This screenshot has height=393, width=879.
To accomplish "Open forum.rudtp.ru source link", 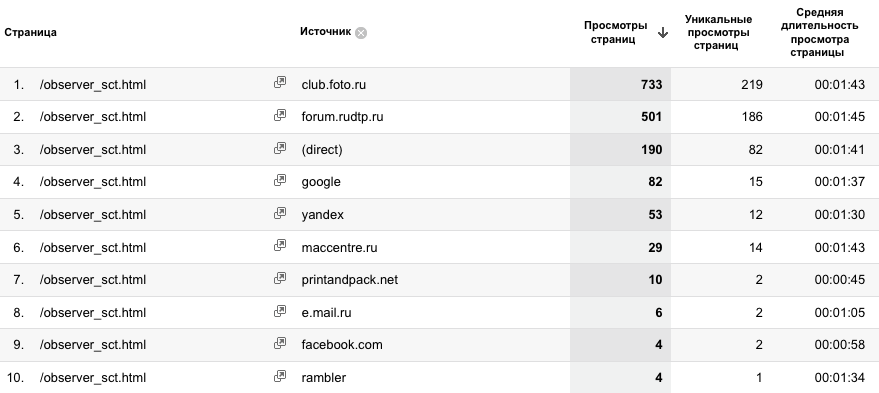I will coord(343,117).
